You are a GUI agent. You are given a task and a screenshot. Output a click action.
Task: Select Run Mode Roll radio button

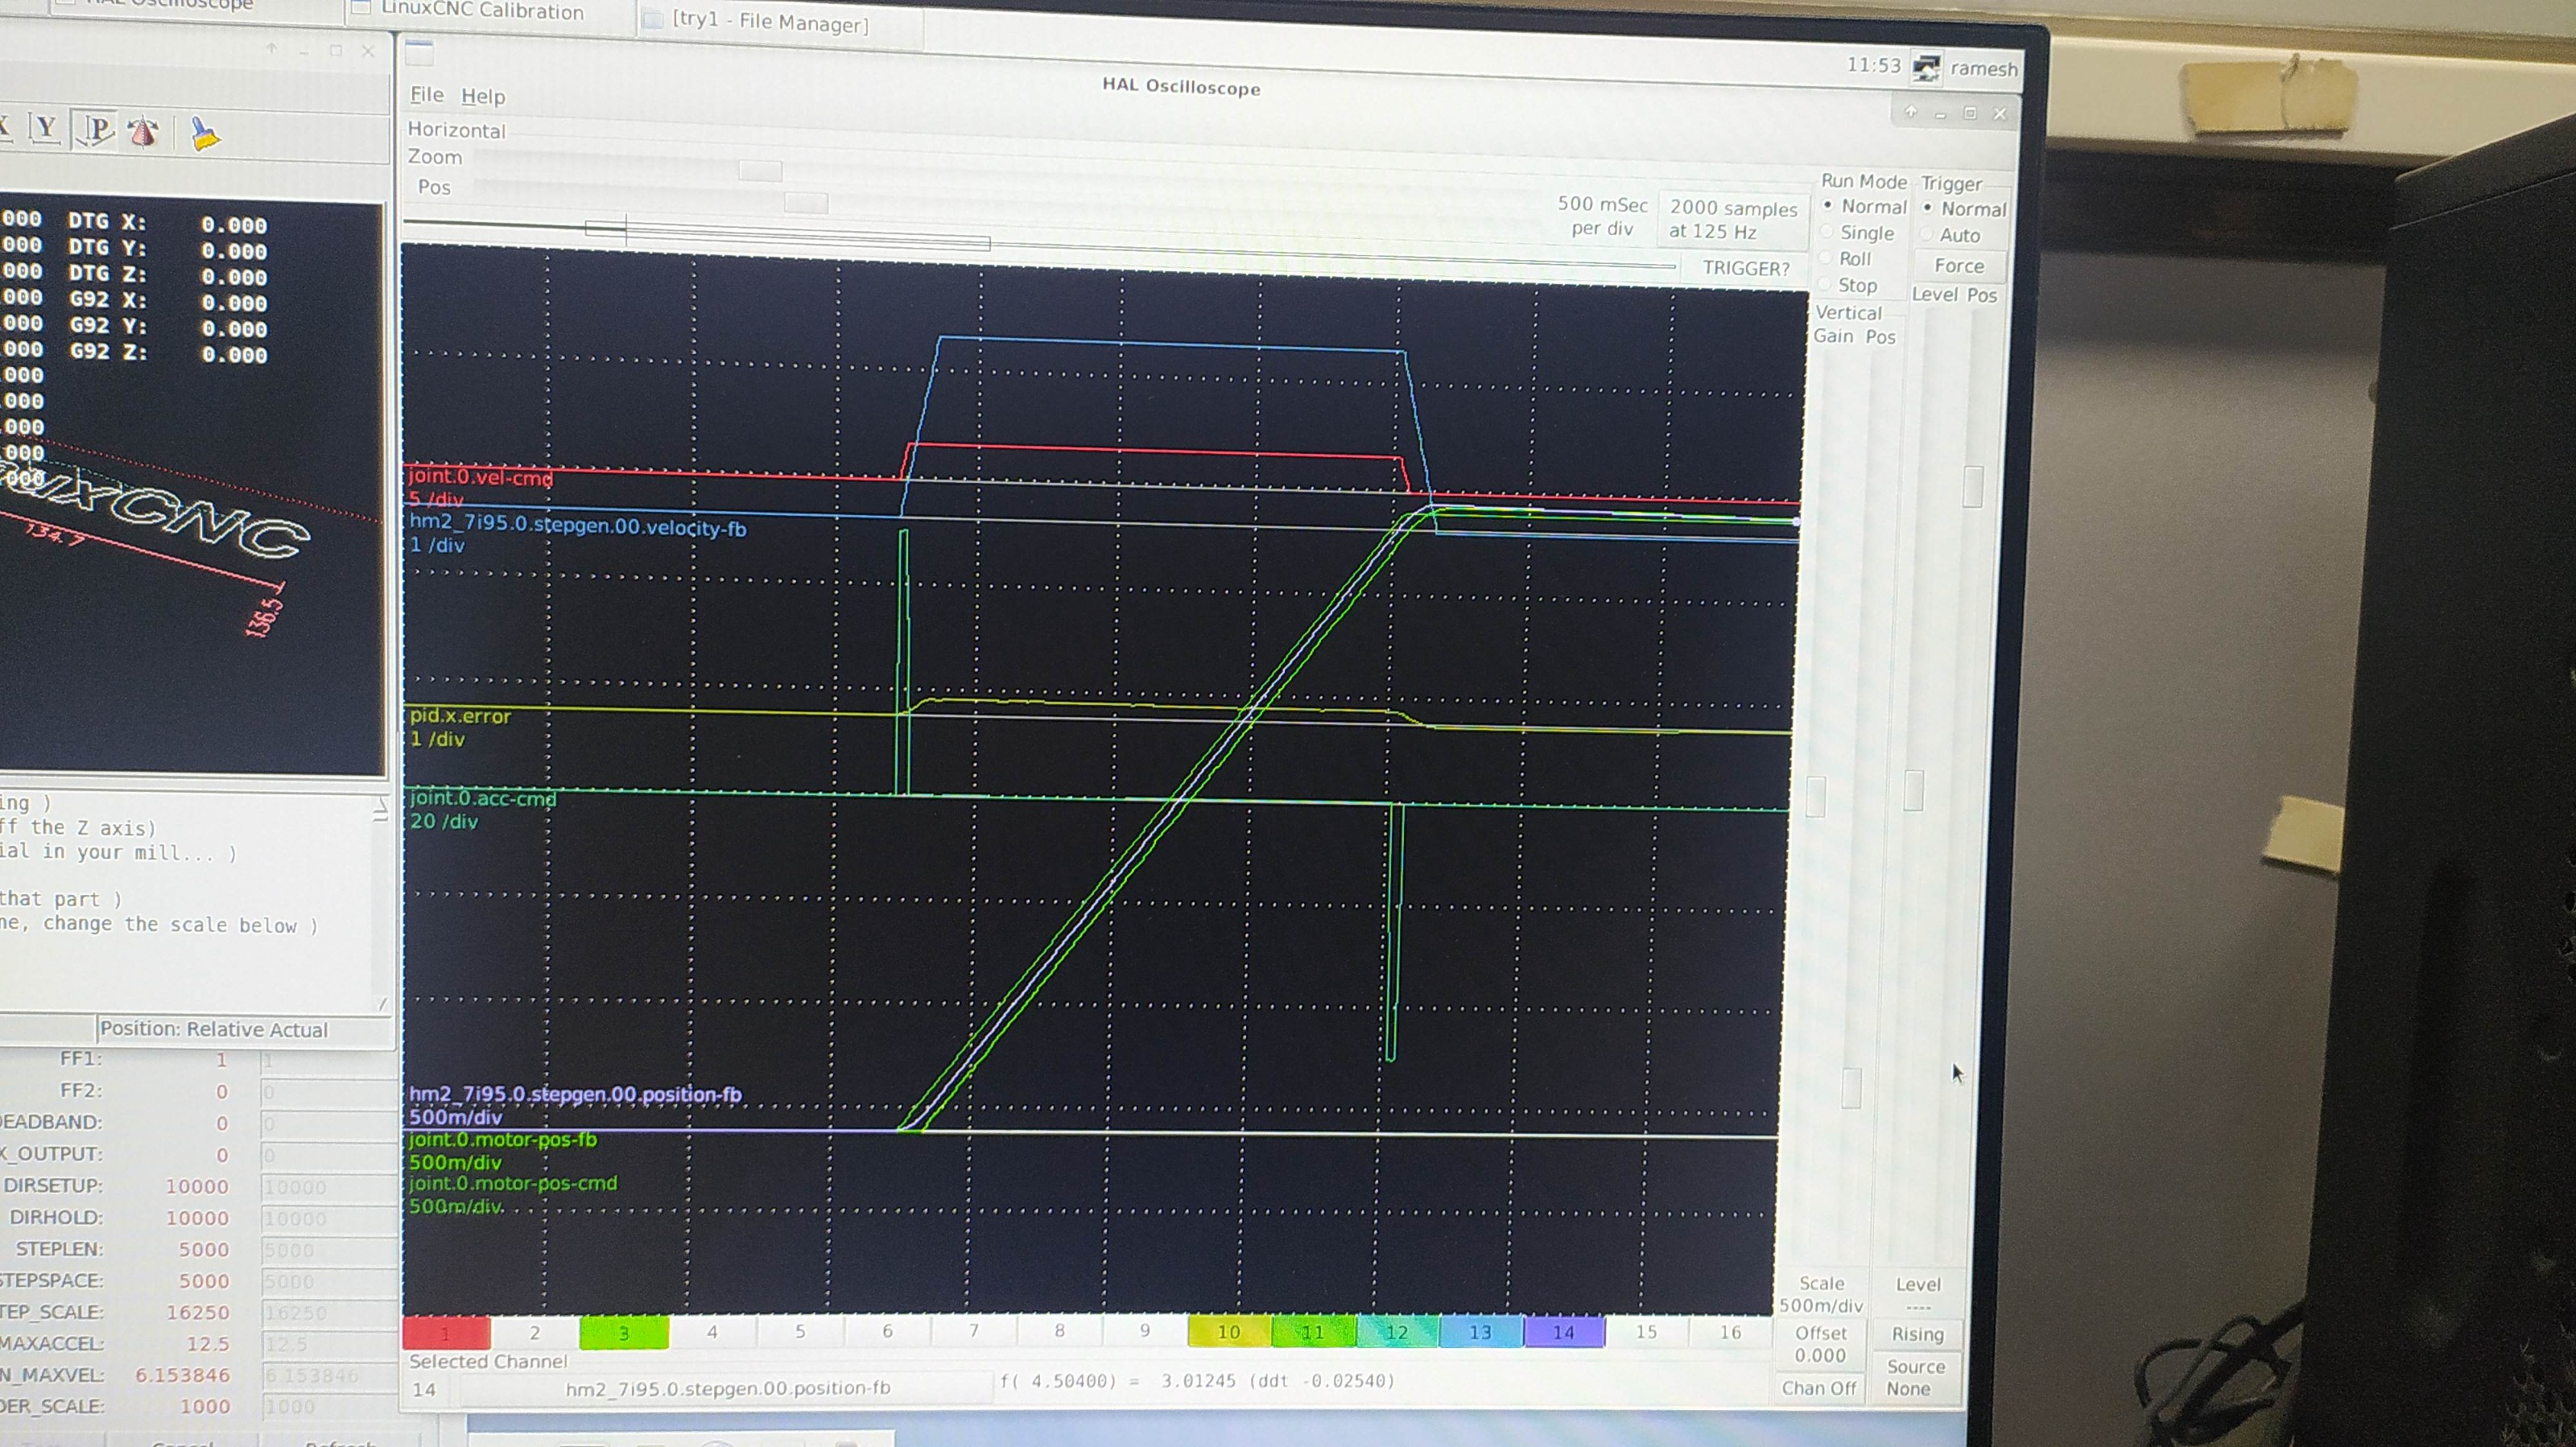tap(1825, 257)
